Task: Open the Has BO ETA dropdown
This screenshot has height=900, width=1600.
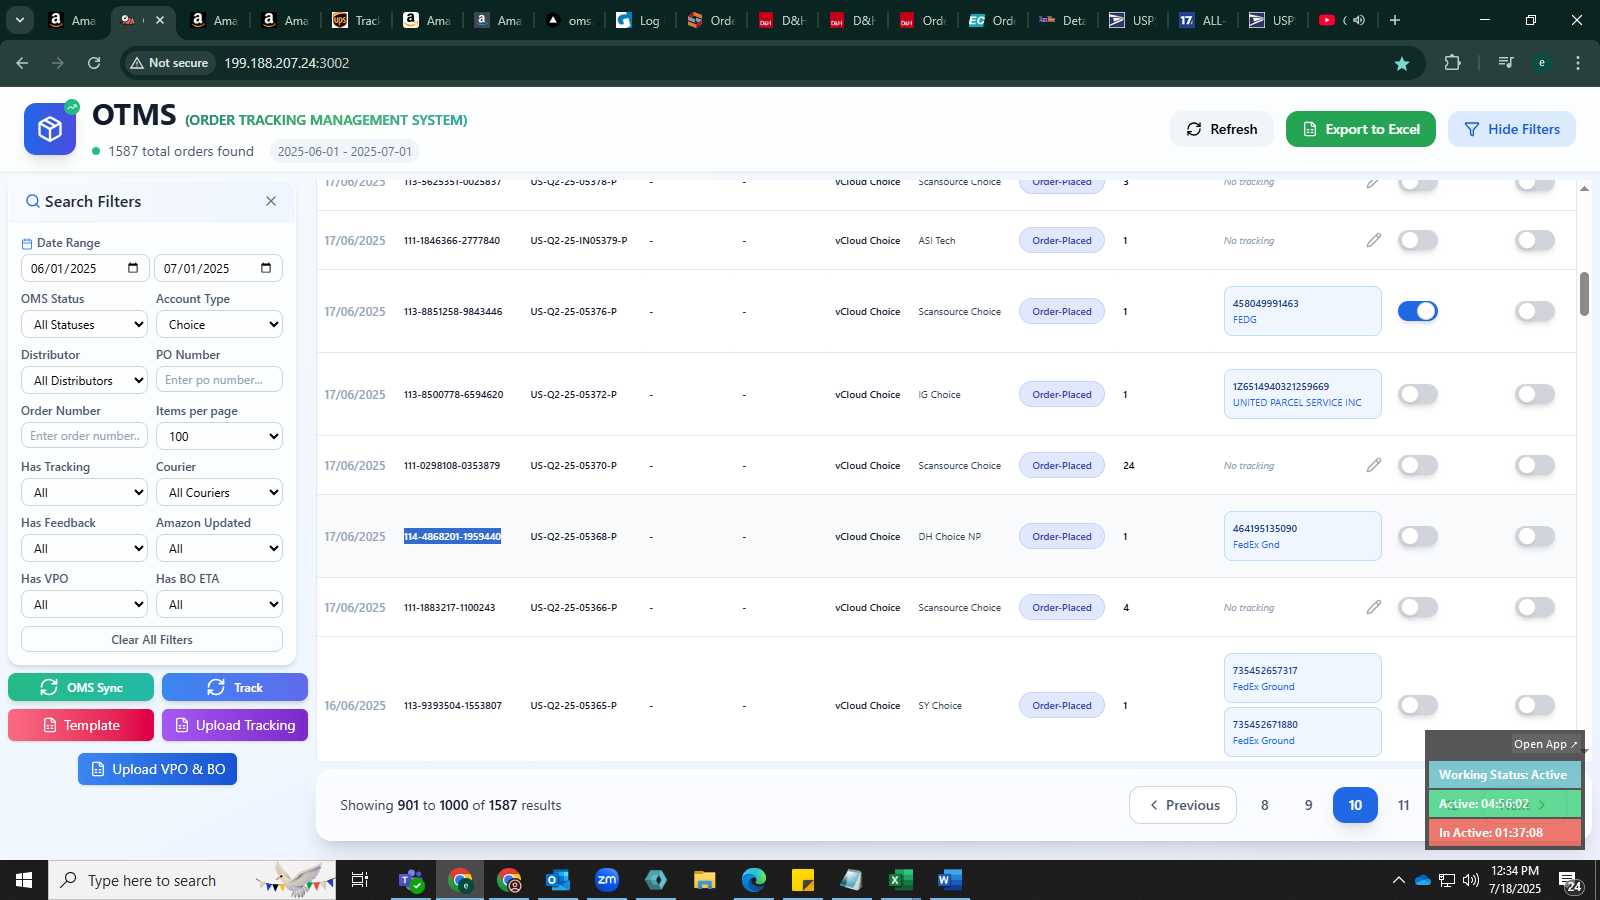Action: tap(219, 604)
